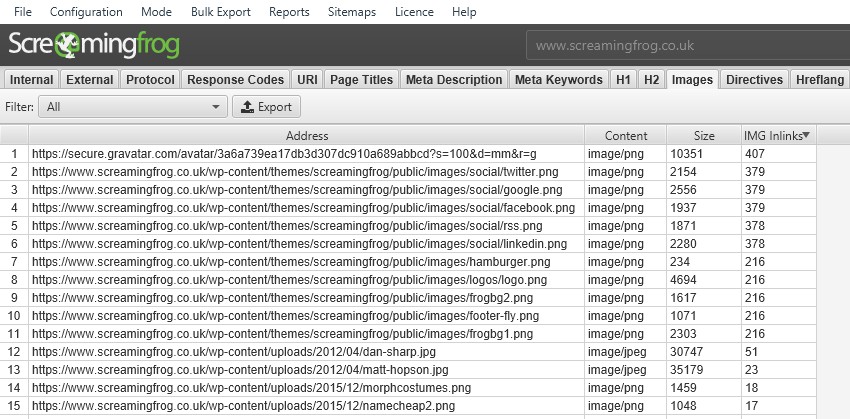The width and height of the screenshot is (850, 419).
Task: Click size value 30747
Action: tap(687, 352)
